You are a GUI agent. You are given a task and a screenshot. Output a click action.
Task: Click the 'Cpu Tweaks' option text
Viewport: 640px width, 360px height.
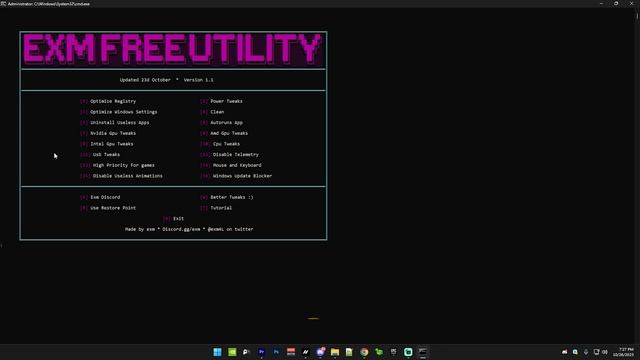click(226, 144)
